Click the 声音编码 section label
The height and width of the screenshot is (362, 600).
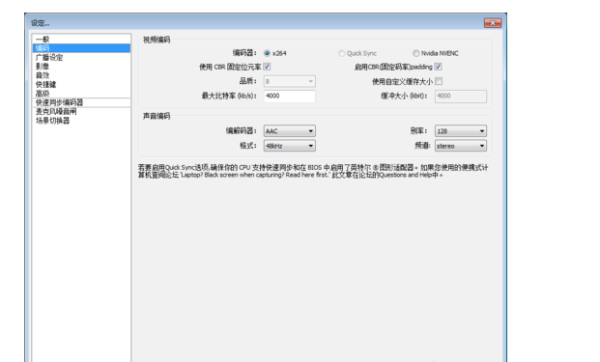pos(157,116)
